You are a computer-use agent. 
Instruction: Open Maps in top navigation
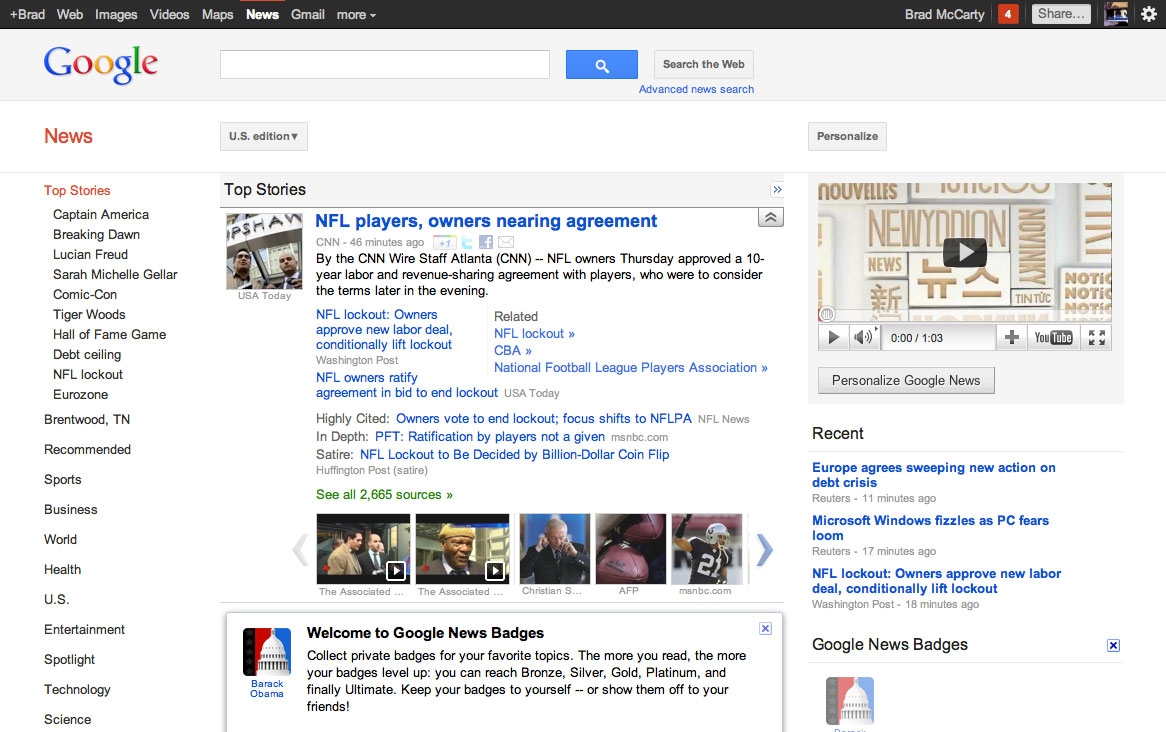point(217,14)
